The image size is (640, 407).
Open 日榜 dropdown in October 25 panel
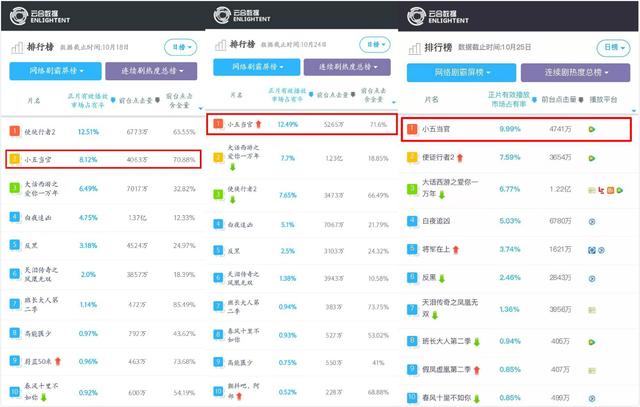pyautogui.click(x=613, y=48)
